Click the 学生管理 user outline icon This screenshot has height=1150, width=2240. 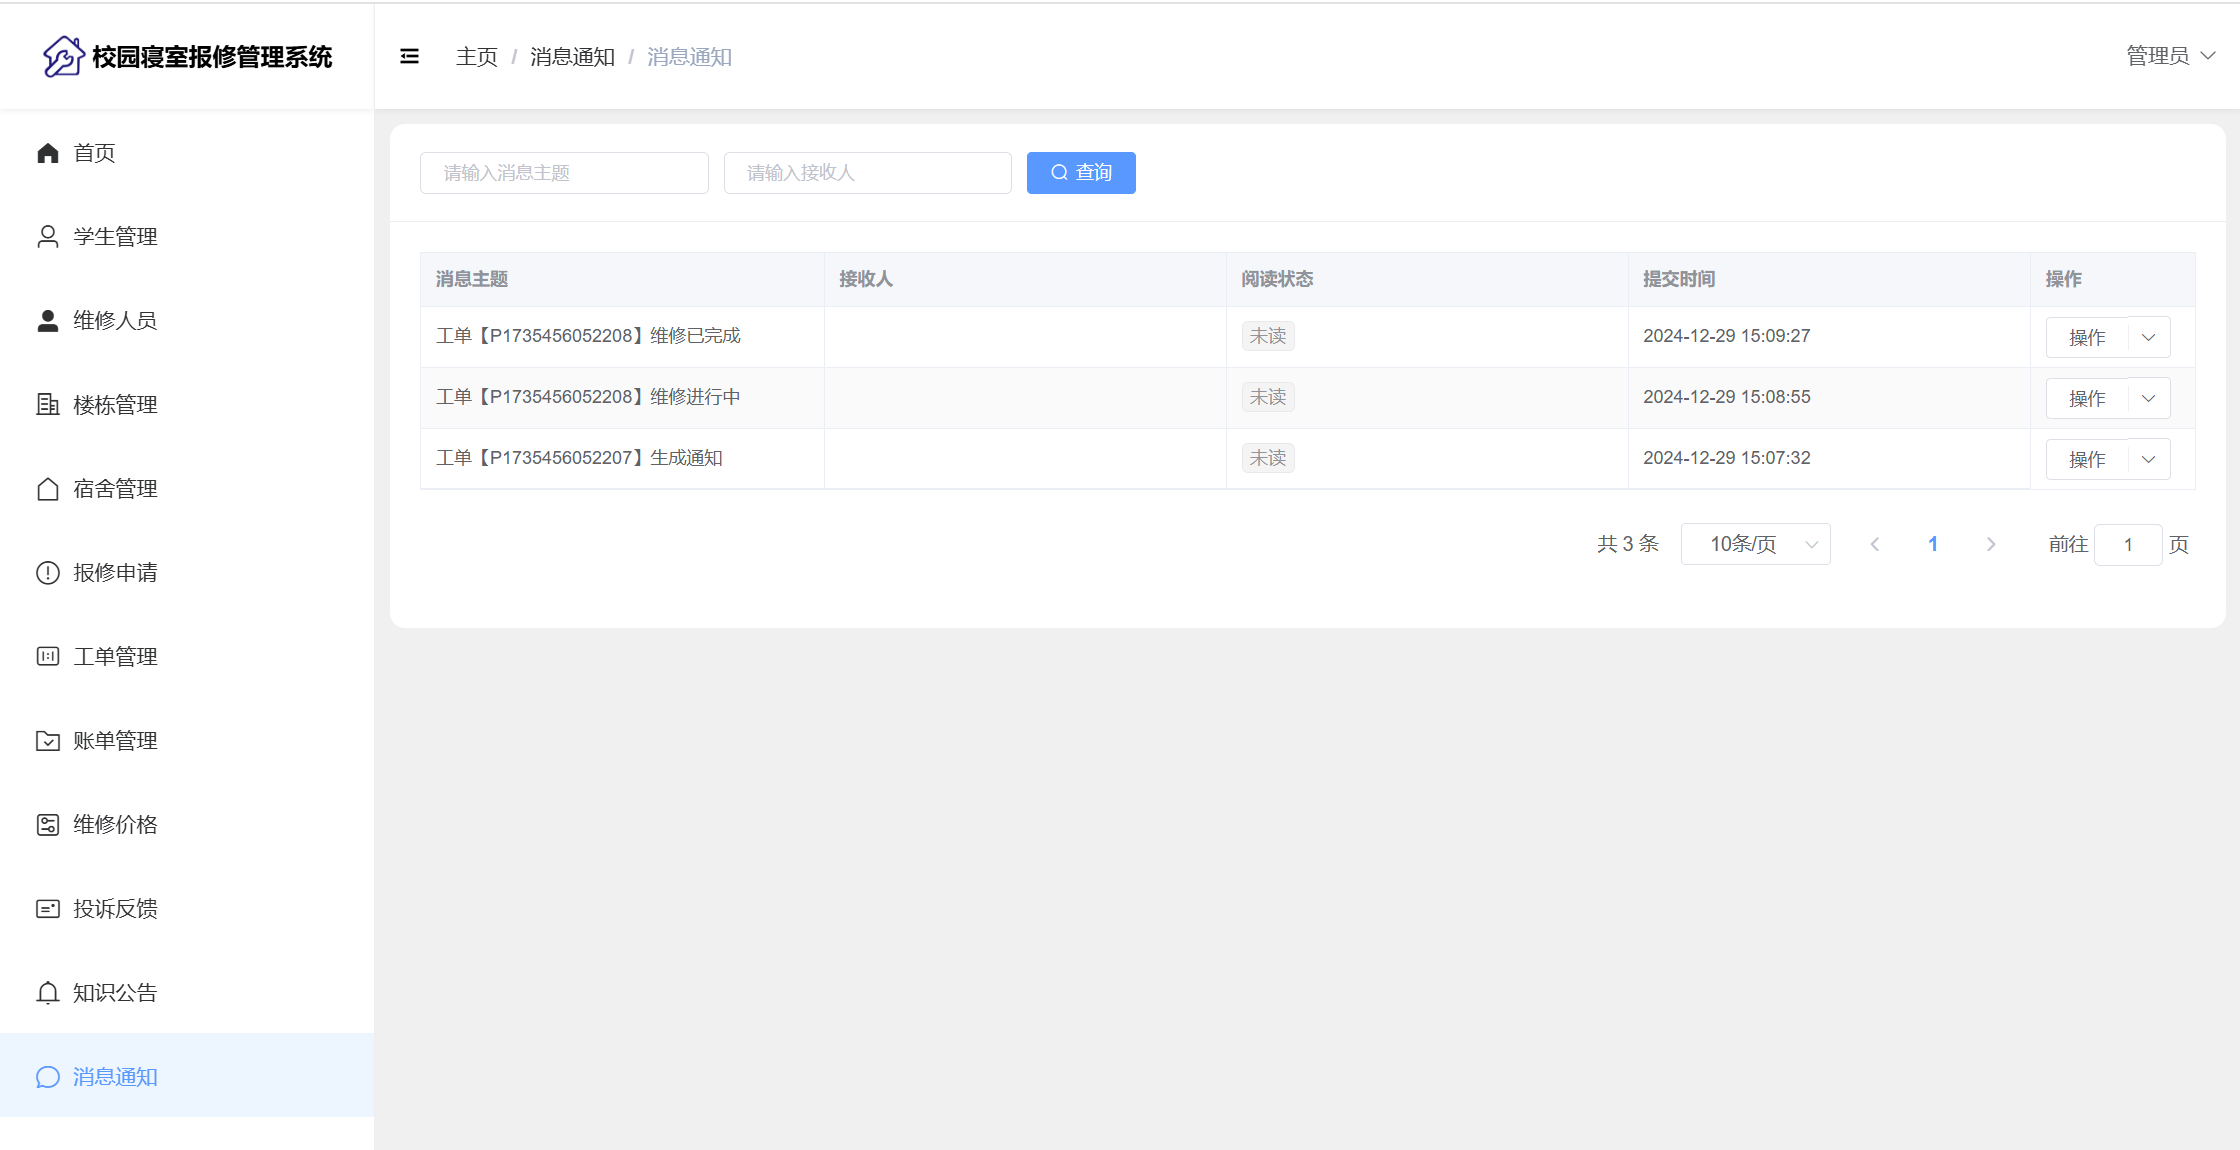click(x=48, y=237)
